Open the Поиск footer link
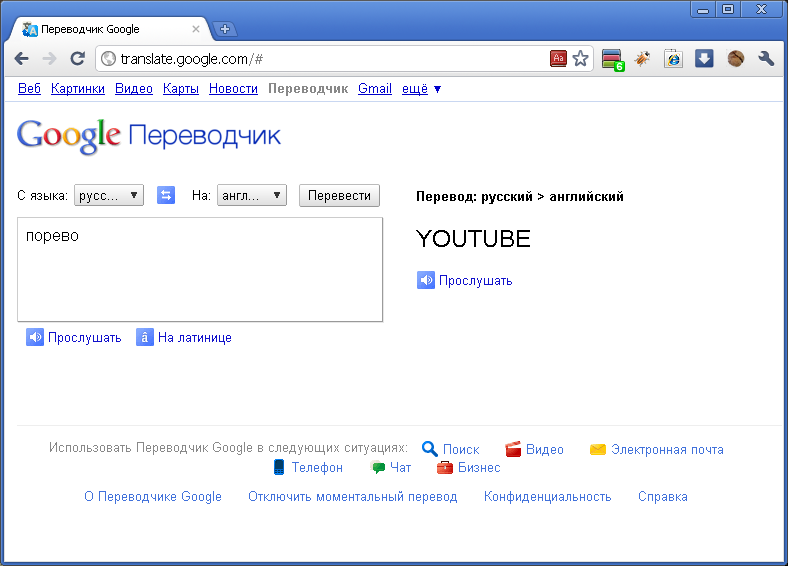This screenshot has height=566, width=788. coord(461,449)
